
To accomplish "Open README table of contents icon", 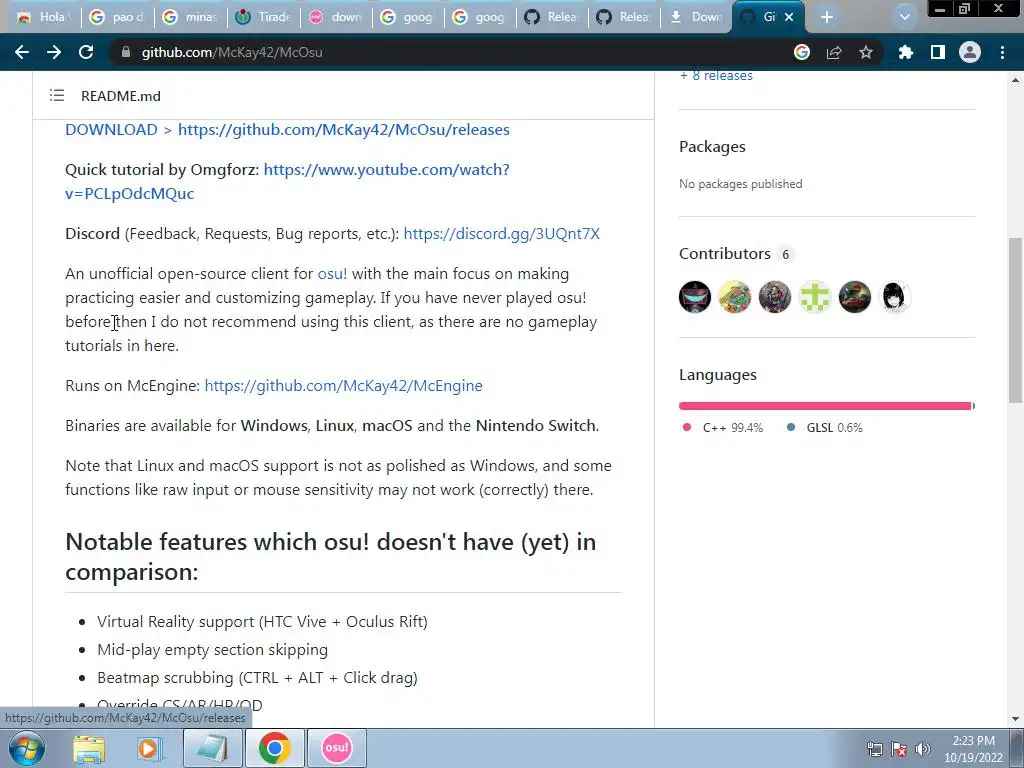I will (57, 96).
